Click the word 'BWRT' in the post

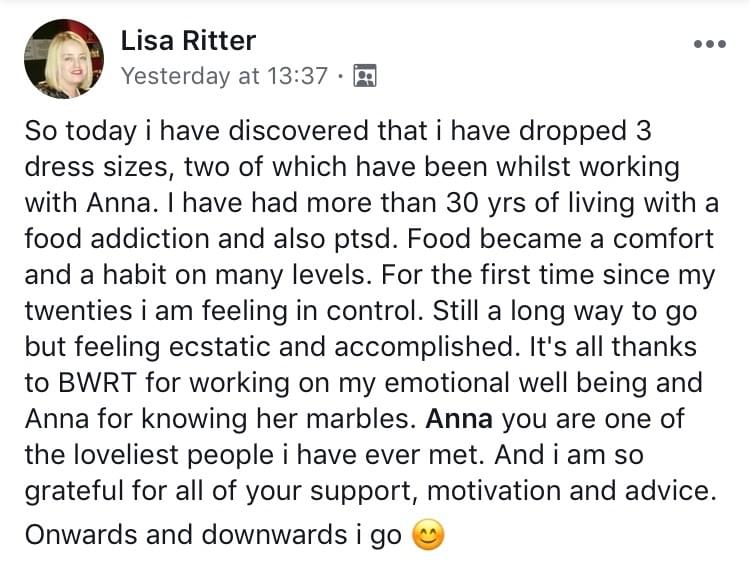point(98,383)
